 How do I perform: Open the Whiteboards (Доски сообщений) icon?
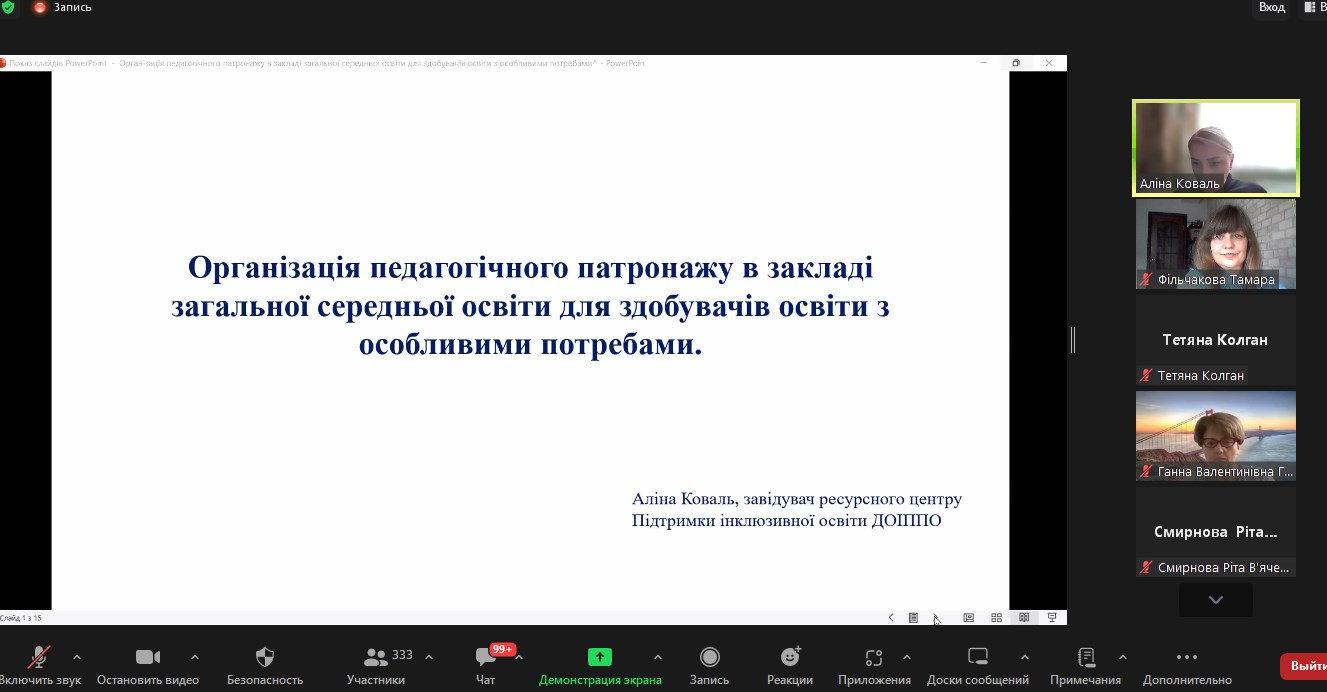[977, 657]
